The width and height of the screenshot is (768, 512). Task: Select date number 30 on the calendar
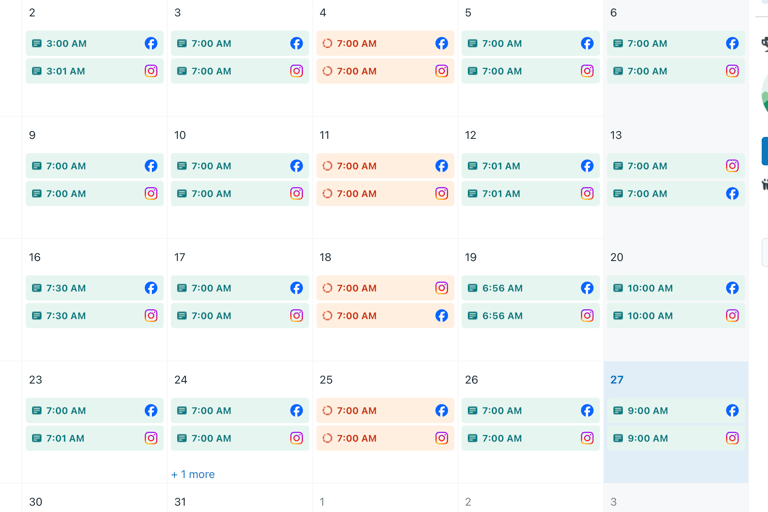[36, 502]
